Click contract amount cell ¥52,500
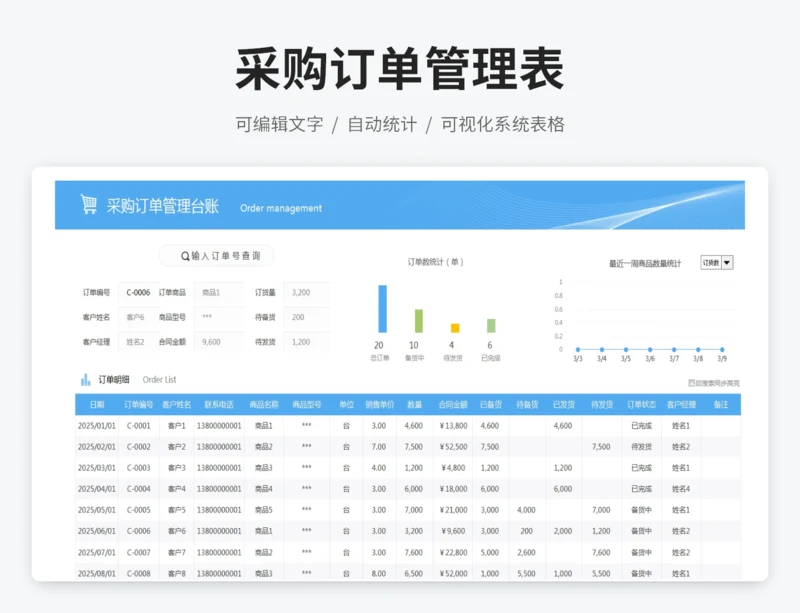 453,447
